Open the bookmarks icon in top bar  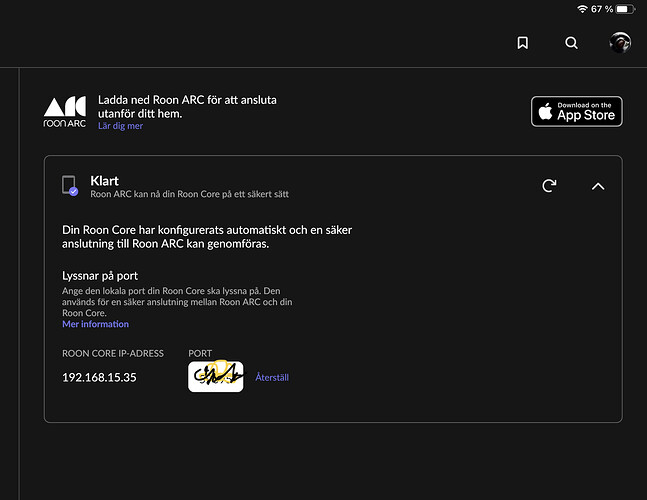tap(522, 42)
